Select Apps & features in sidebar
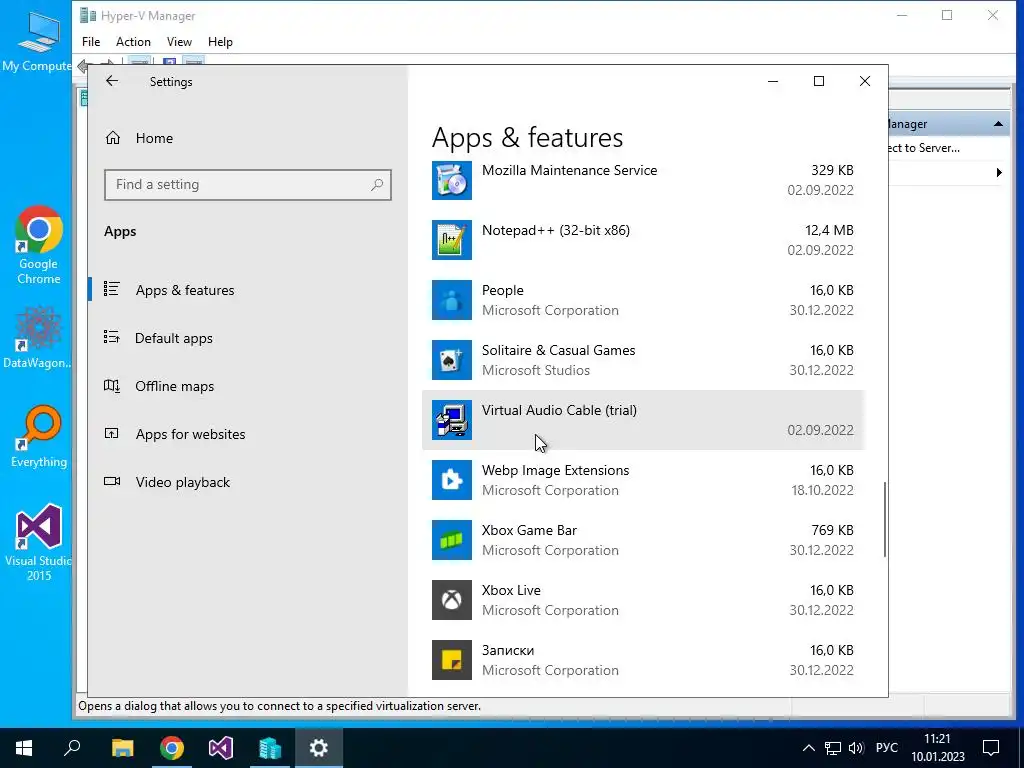Image resolution: width=1024 pixels, height=768 pixels. [x=248, y=290]
